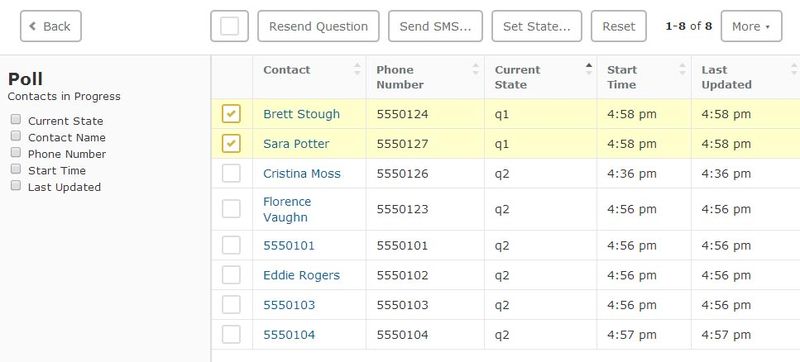This screenshot has height=362, width=800.
Task: Go Back using the arrow button
Action: [x=51, y=26]
